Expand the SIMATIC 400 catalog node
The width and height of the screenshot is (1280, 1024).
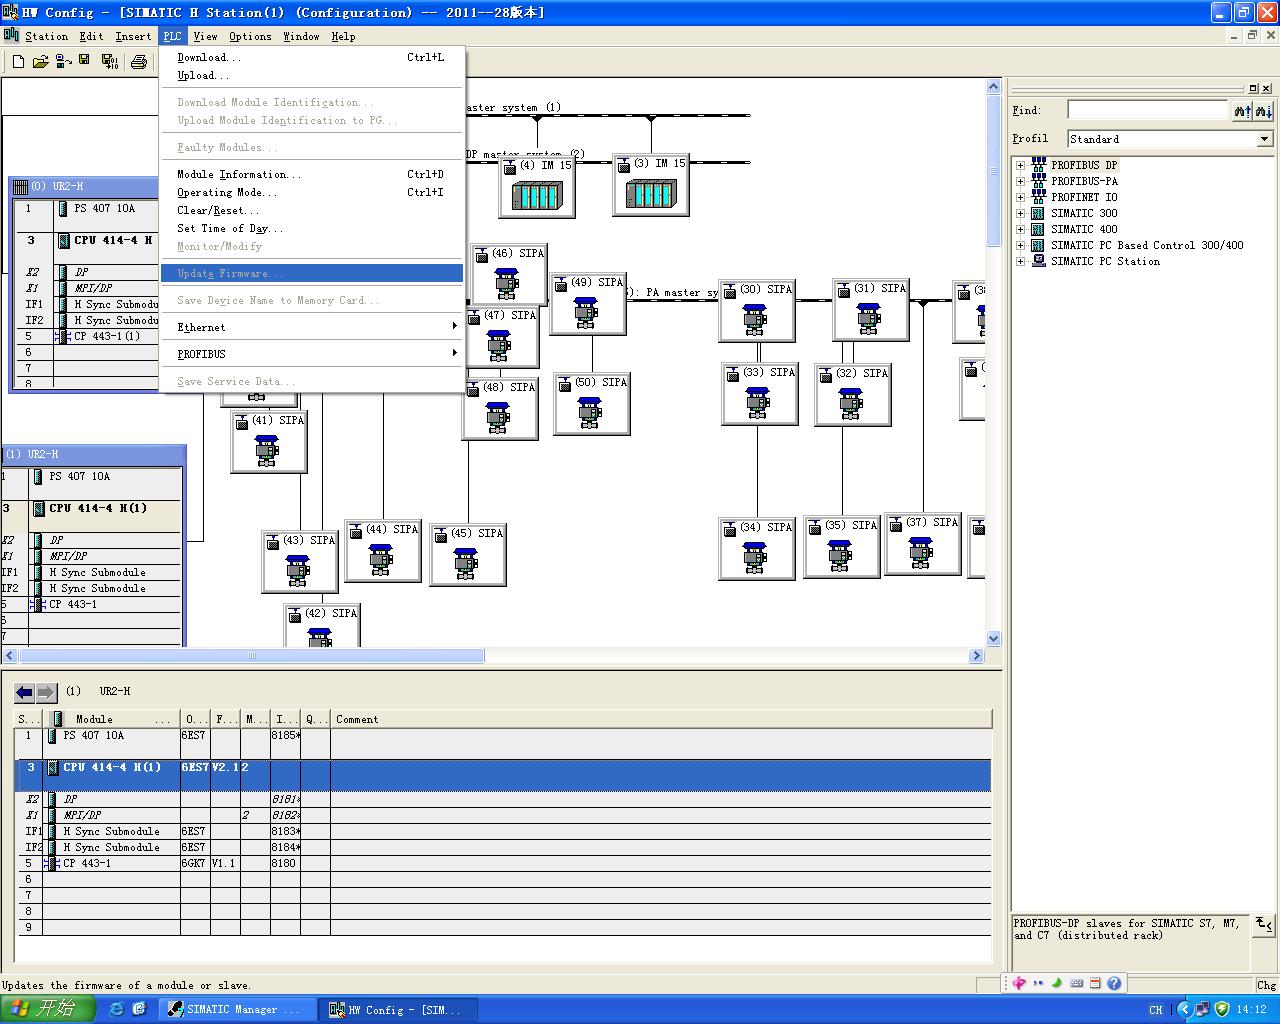(x=1020, y=230)
